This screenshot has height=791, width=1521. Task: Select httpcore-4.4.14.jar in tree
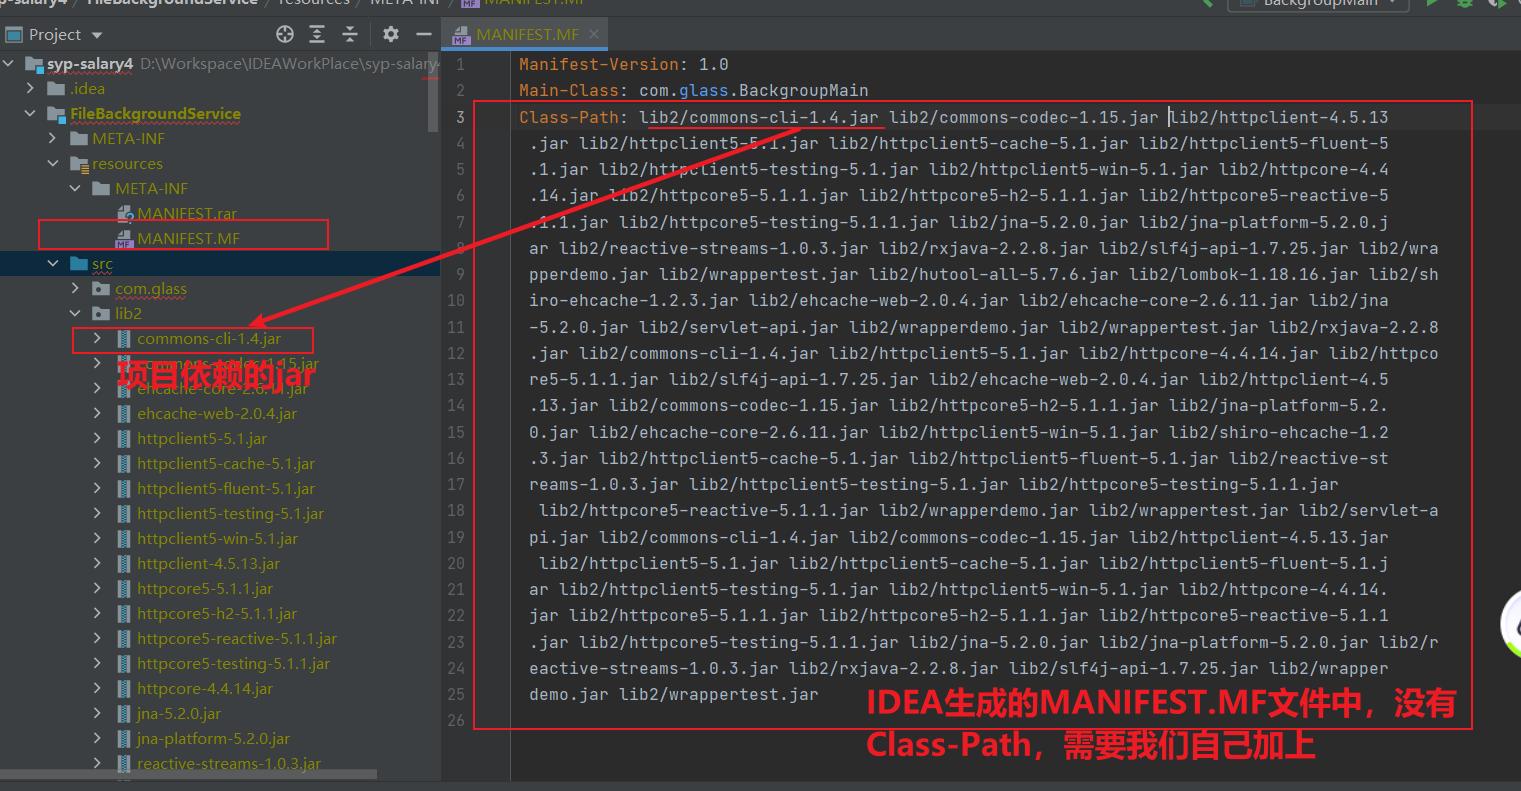point(205,689)
